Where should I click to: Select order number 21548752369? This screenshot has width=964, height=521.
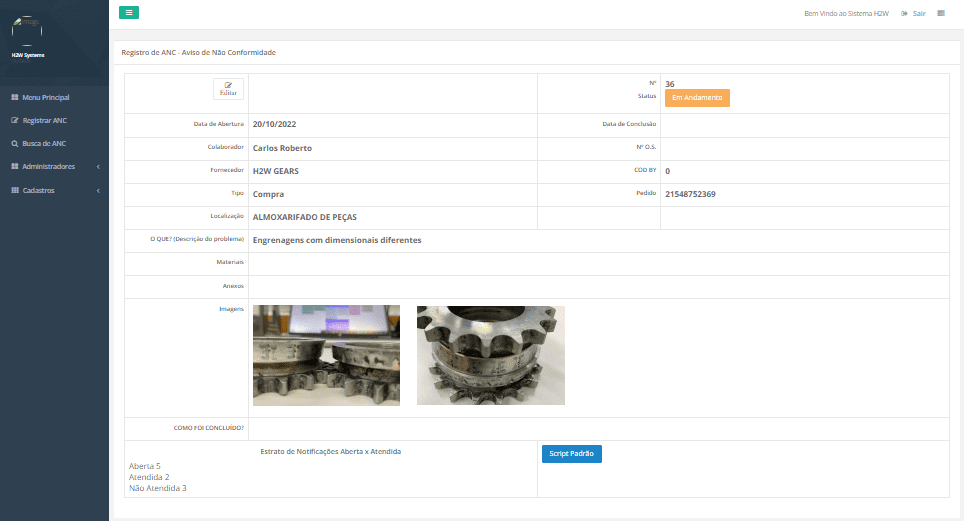click(690, 194)
